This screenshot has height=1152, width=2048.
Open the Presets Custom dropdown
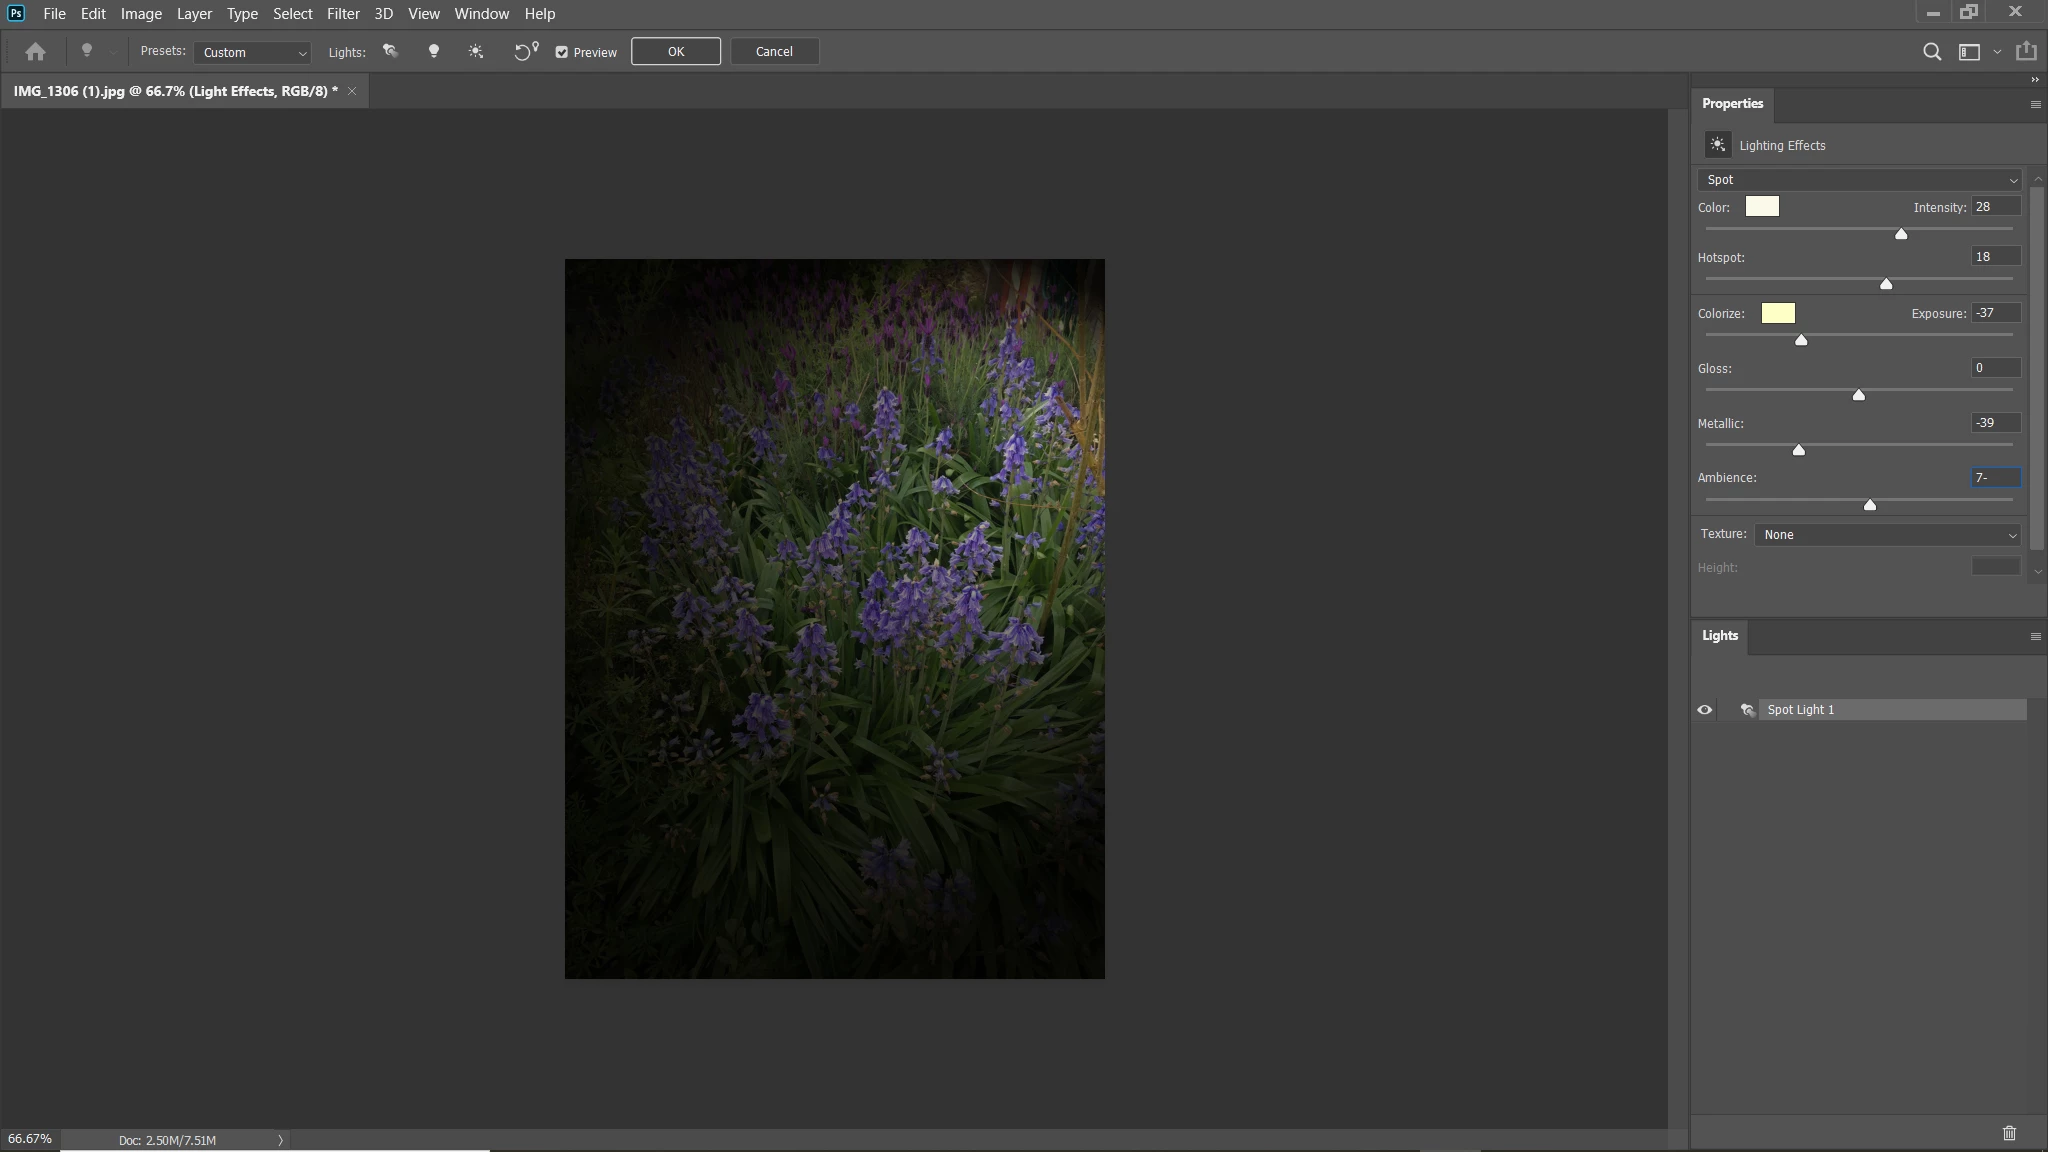(253, 52)
